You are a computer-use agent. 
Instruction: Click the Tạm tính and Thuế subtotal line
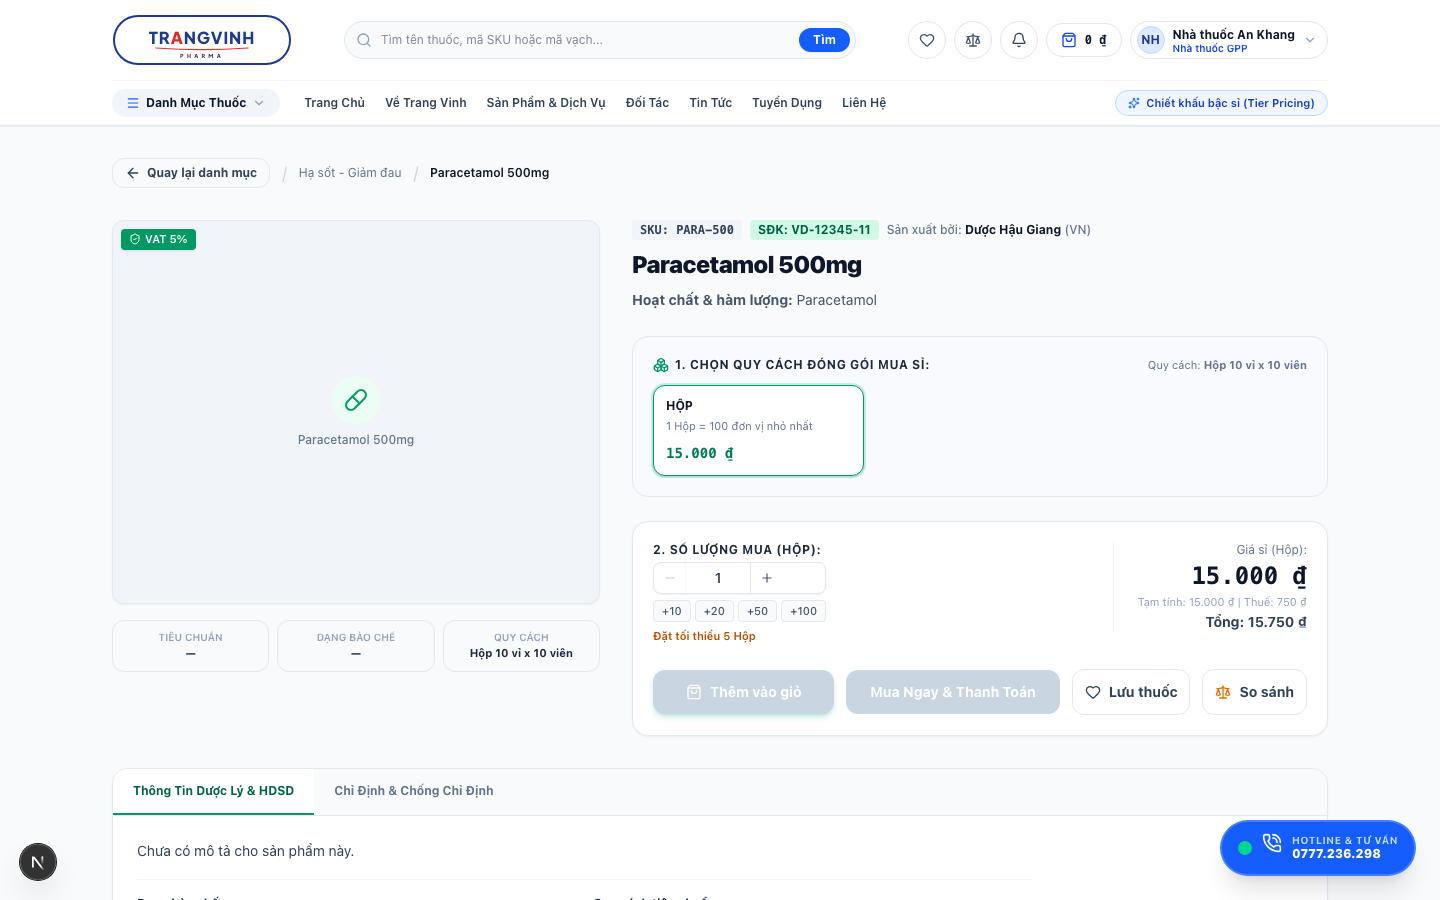tap(1222, 602)
